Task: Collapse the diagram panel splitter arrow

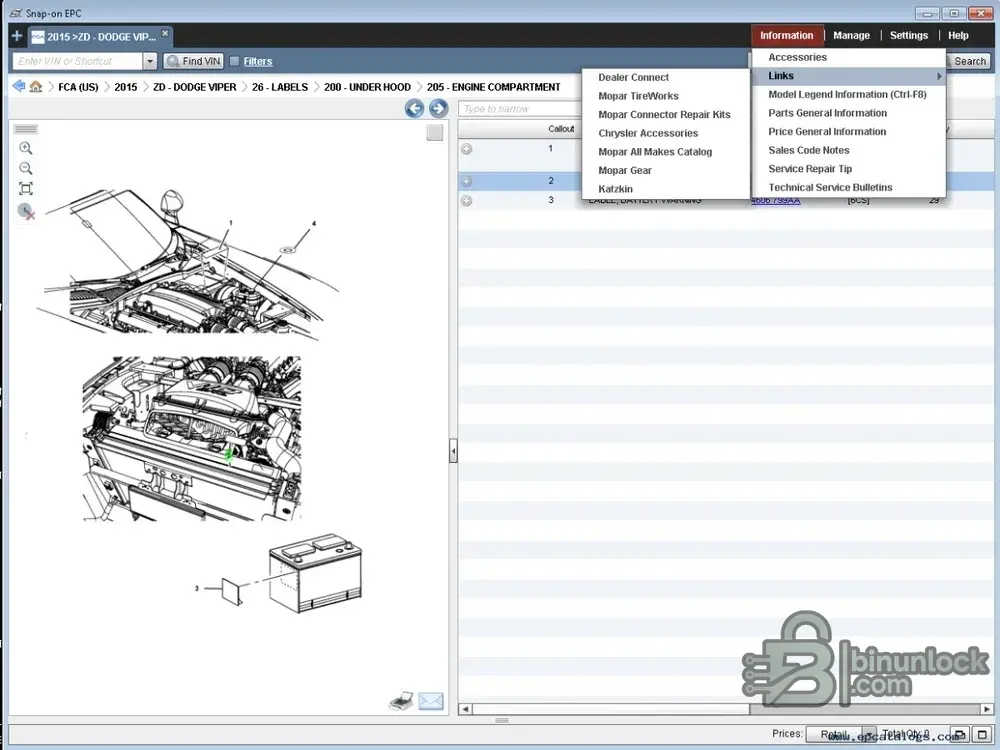Action: (453, 451)
